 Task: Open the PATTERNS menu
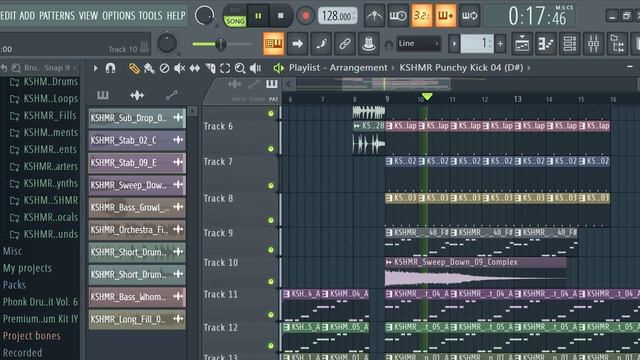(57, 16)
